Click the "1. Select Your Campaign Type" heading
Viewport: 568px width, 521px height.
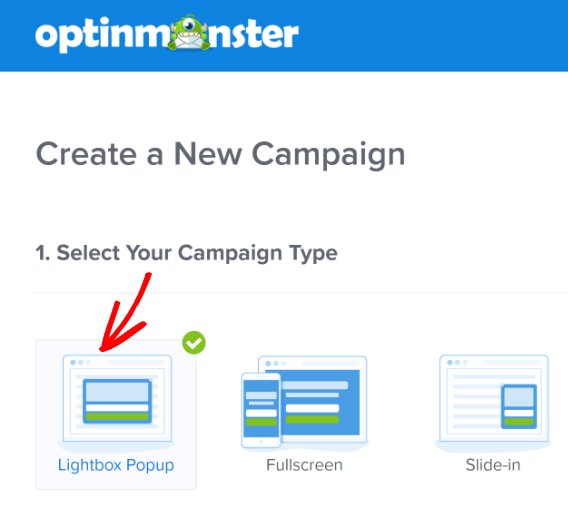(x=187, y=253)
